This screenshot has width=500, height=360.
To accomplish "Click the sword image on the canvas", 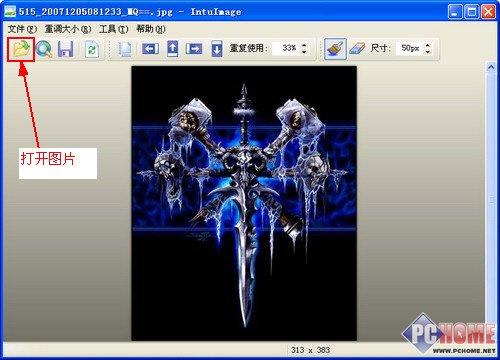I will [244, 203].
